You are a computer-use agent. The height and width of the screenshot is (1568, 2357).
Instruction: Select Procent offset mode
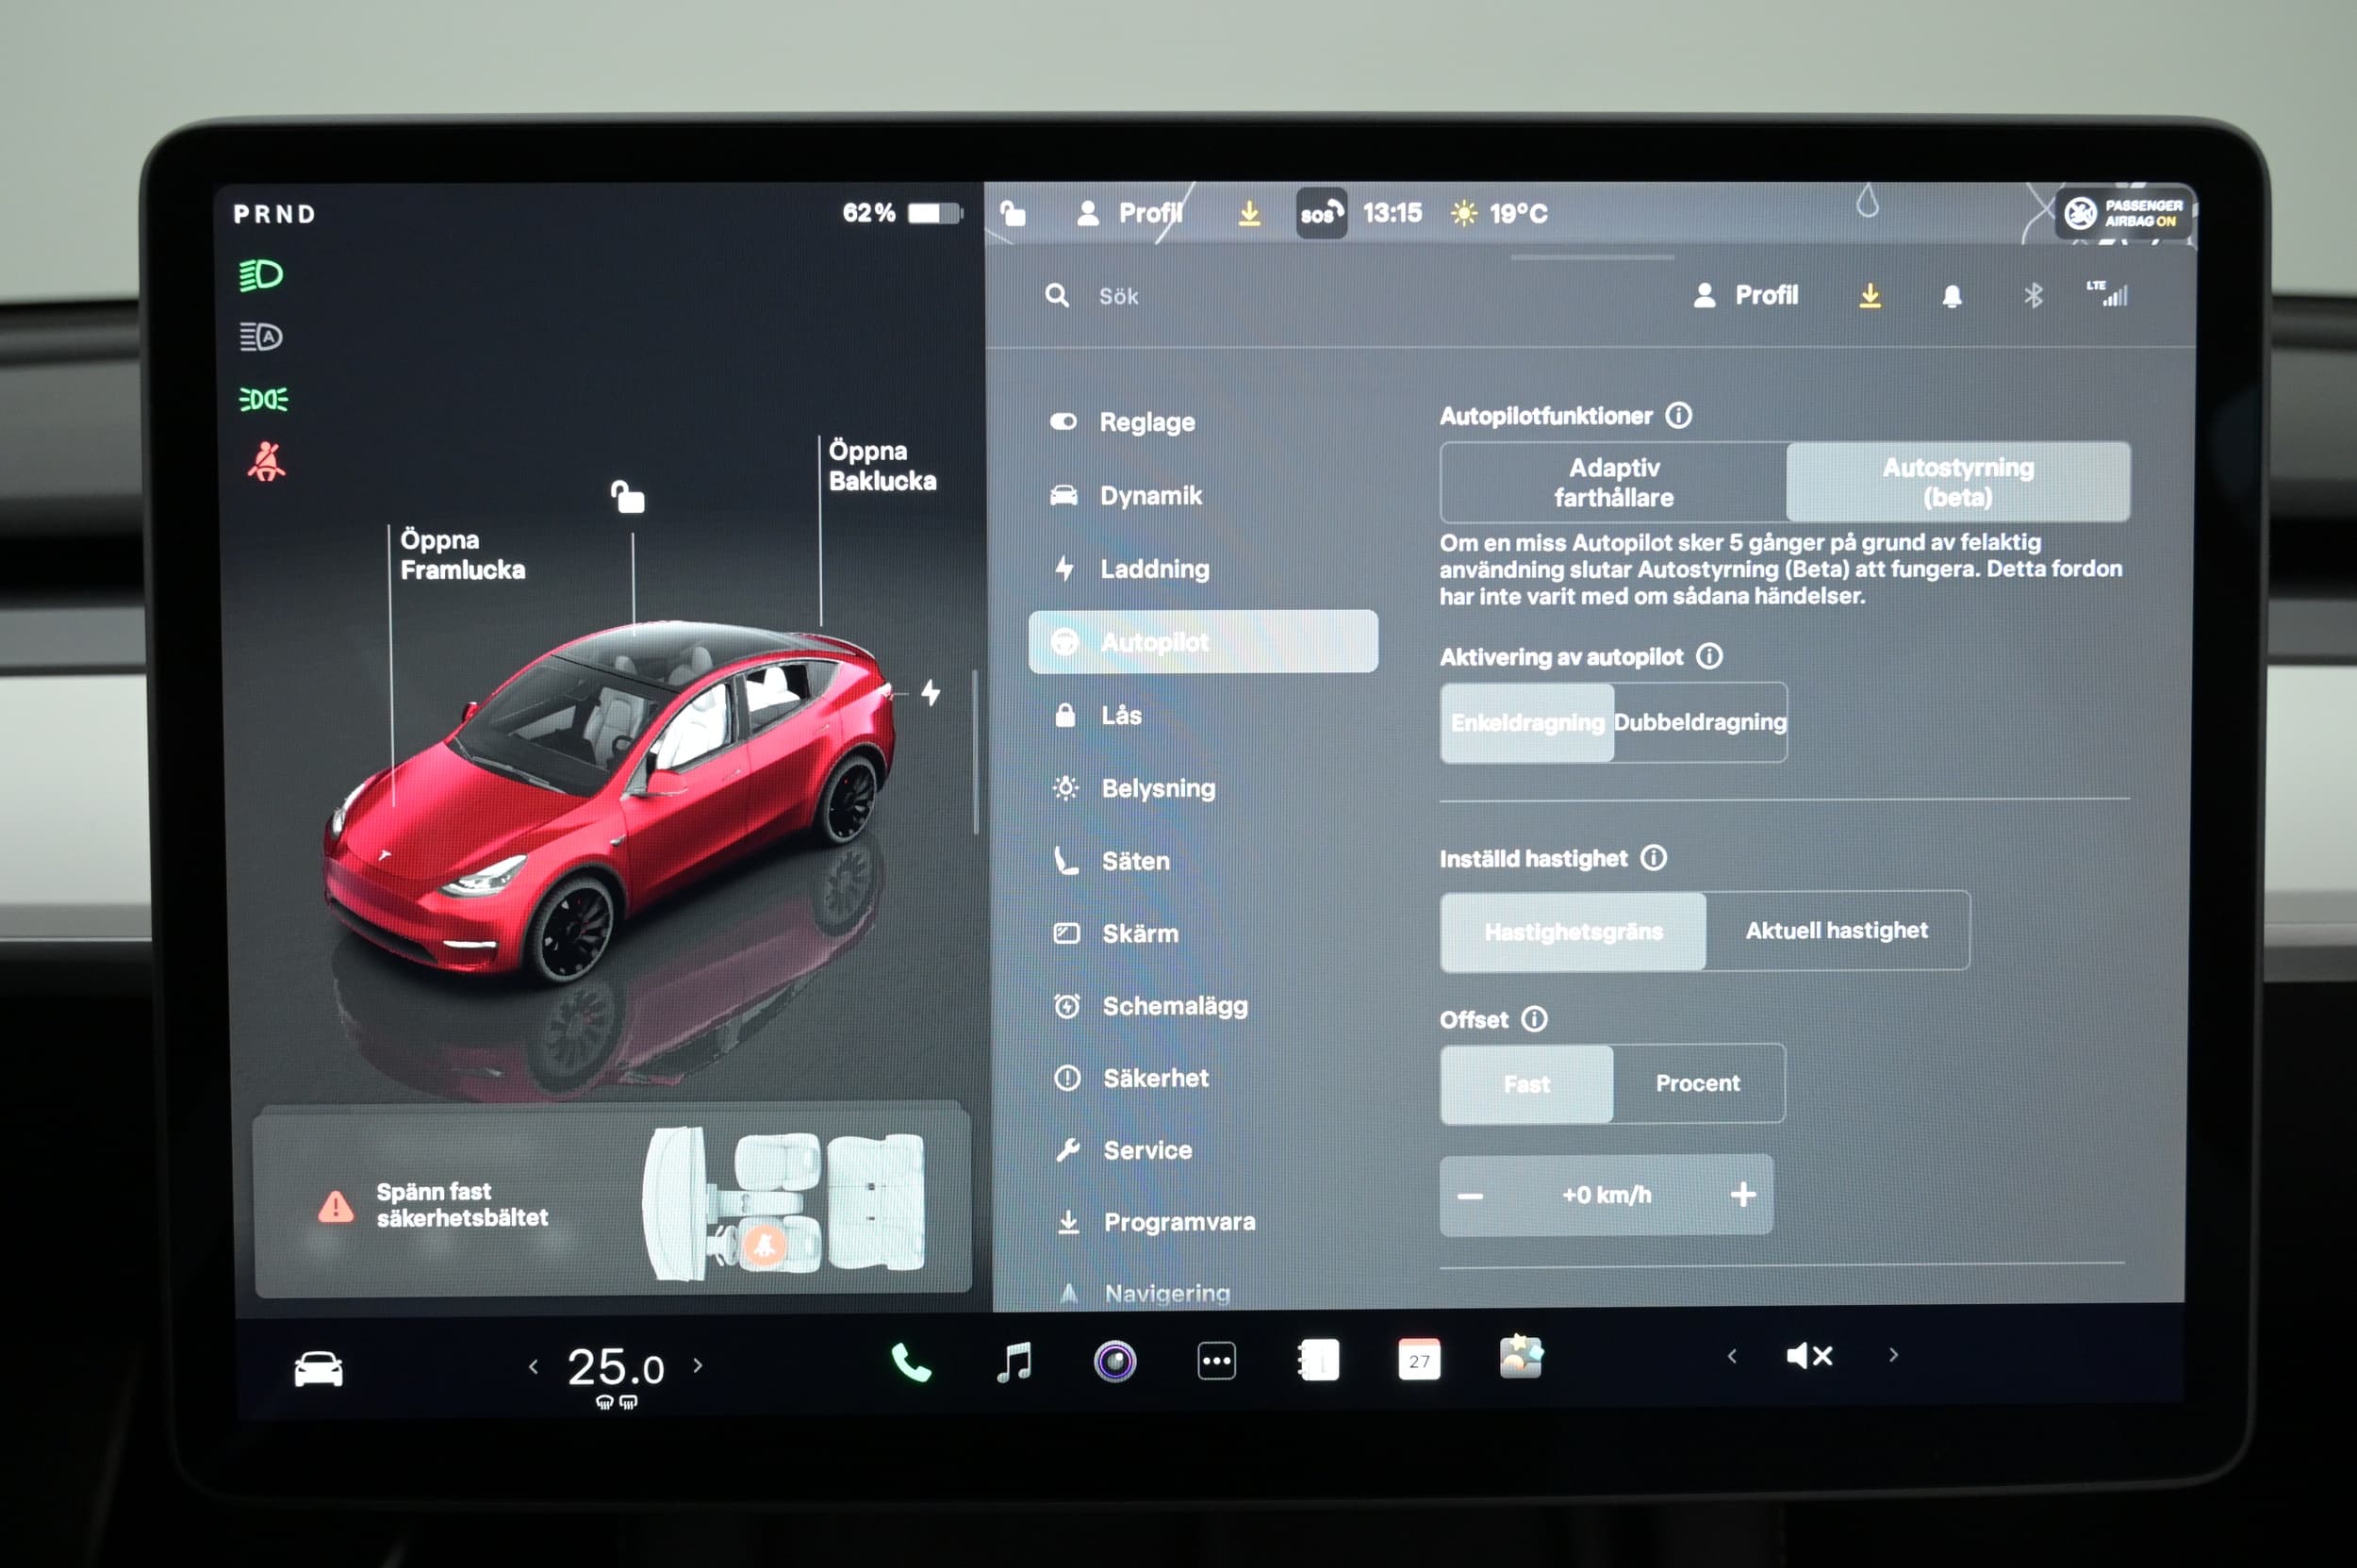1698,1083
